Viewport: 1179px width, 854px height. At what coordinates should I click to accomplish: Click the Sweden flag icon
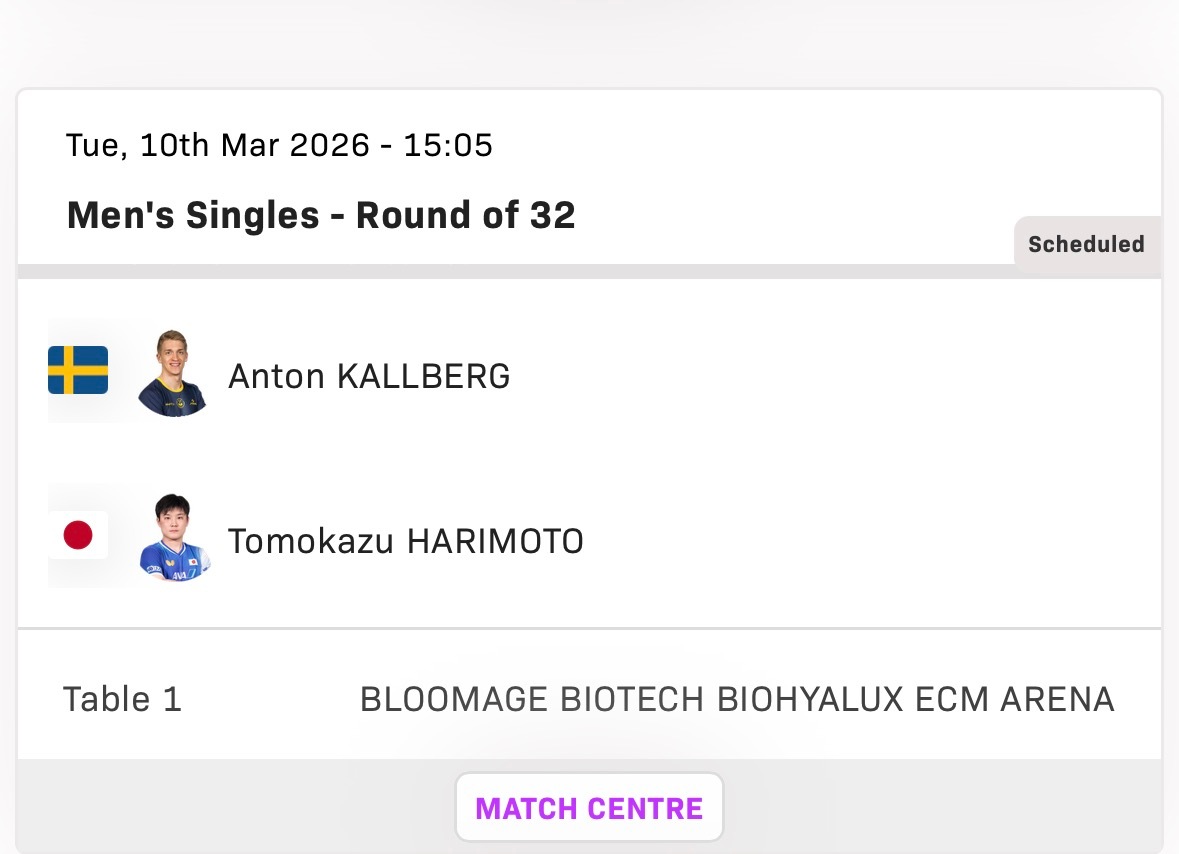click(x=78, y=370)
